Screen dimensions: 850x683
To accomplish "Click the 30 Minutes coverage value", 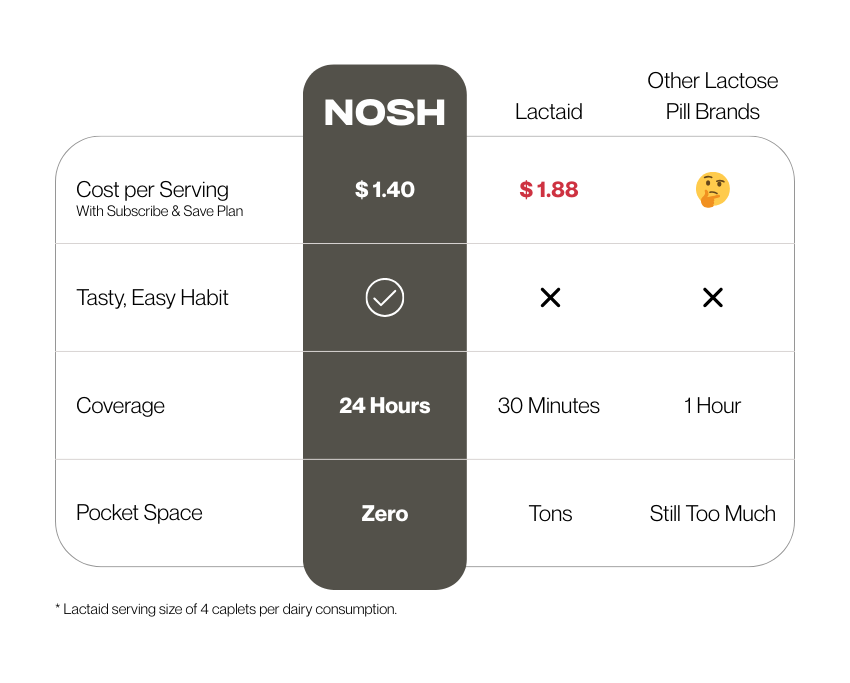I will (x=549, y=406).
